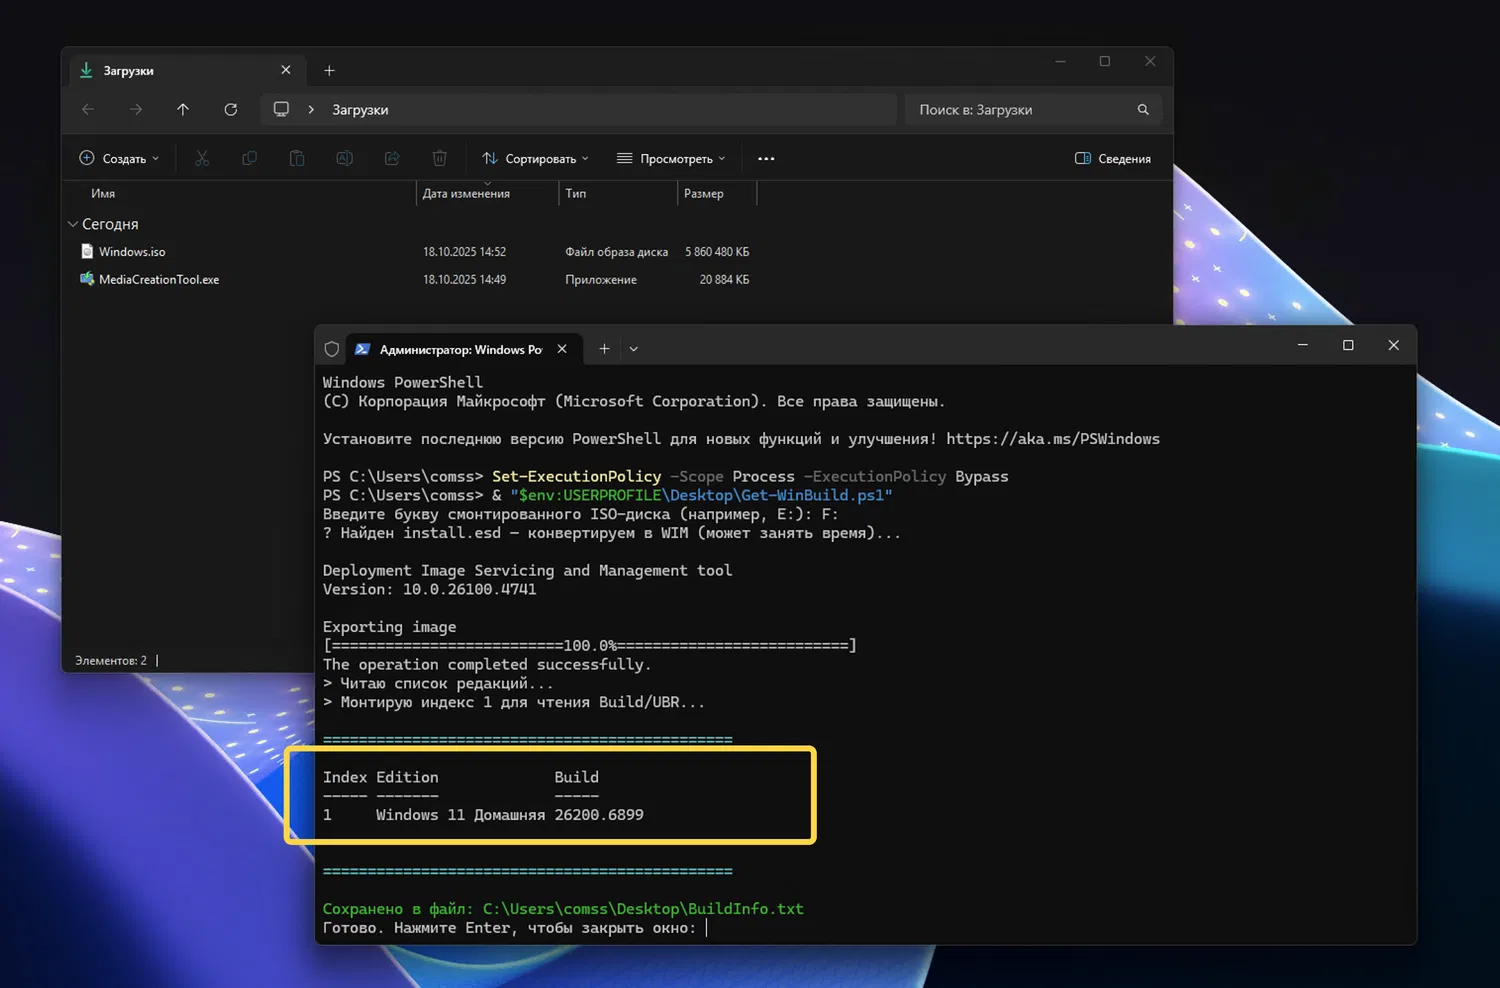
Task: Click the Share icon in toolbar
Action: 392,158
